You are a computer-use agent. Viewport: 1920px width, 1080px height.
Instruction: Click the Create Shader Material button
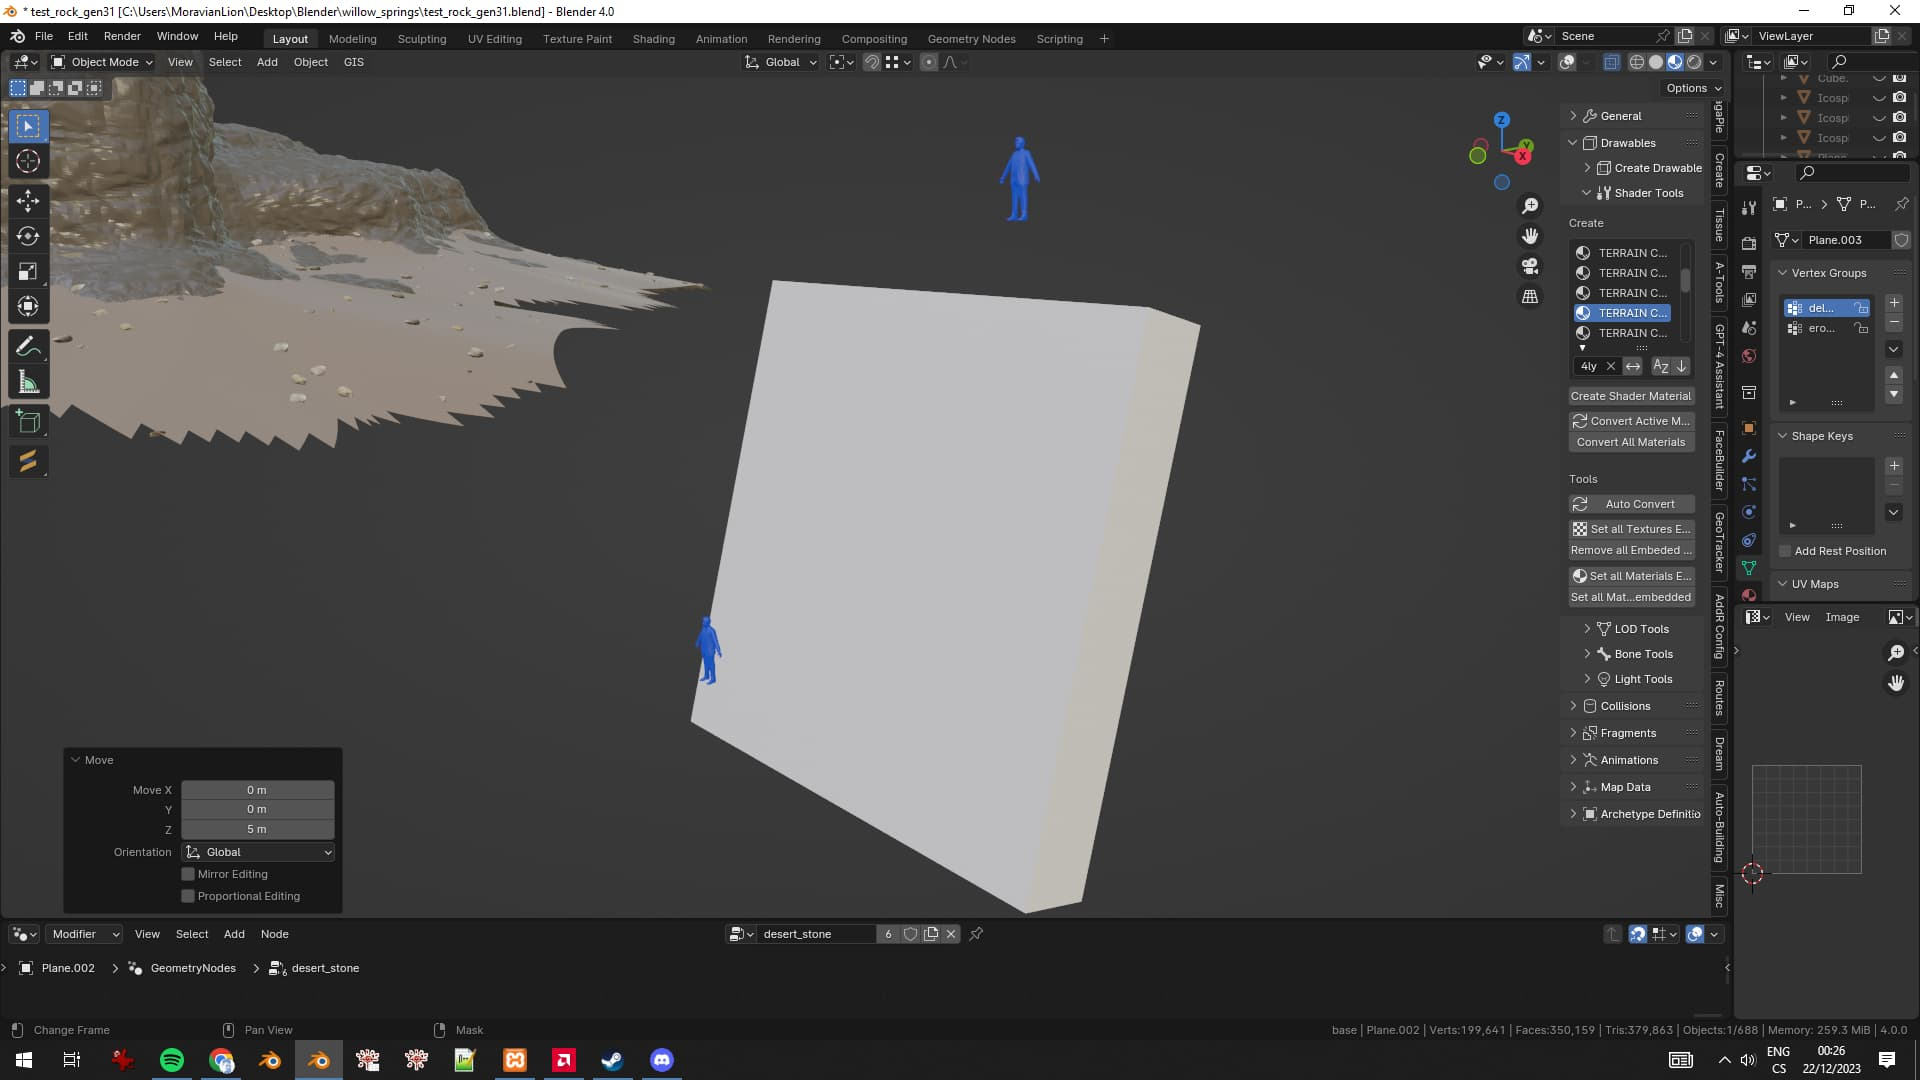pos(1631,396)
